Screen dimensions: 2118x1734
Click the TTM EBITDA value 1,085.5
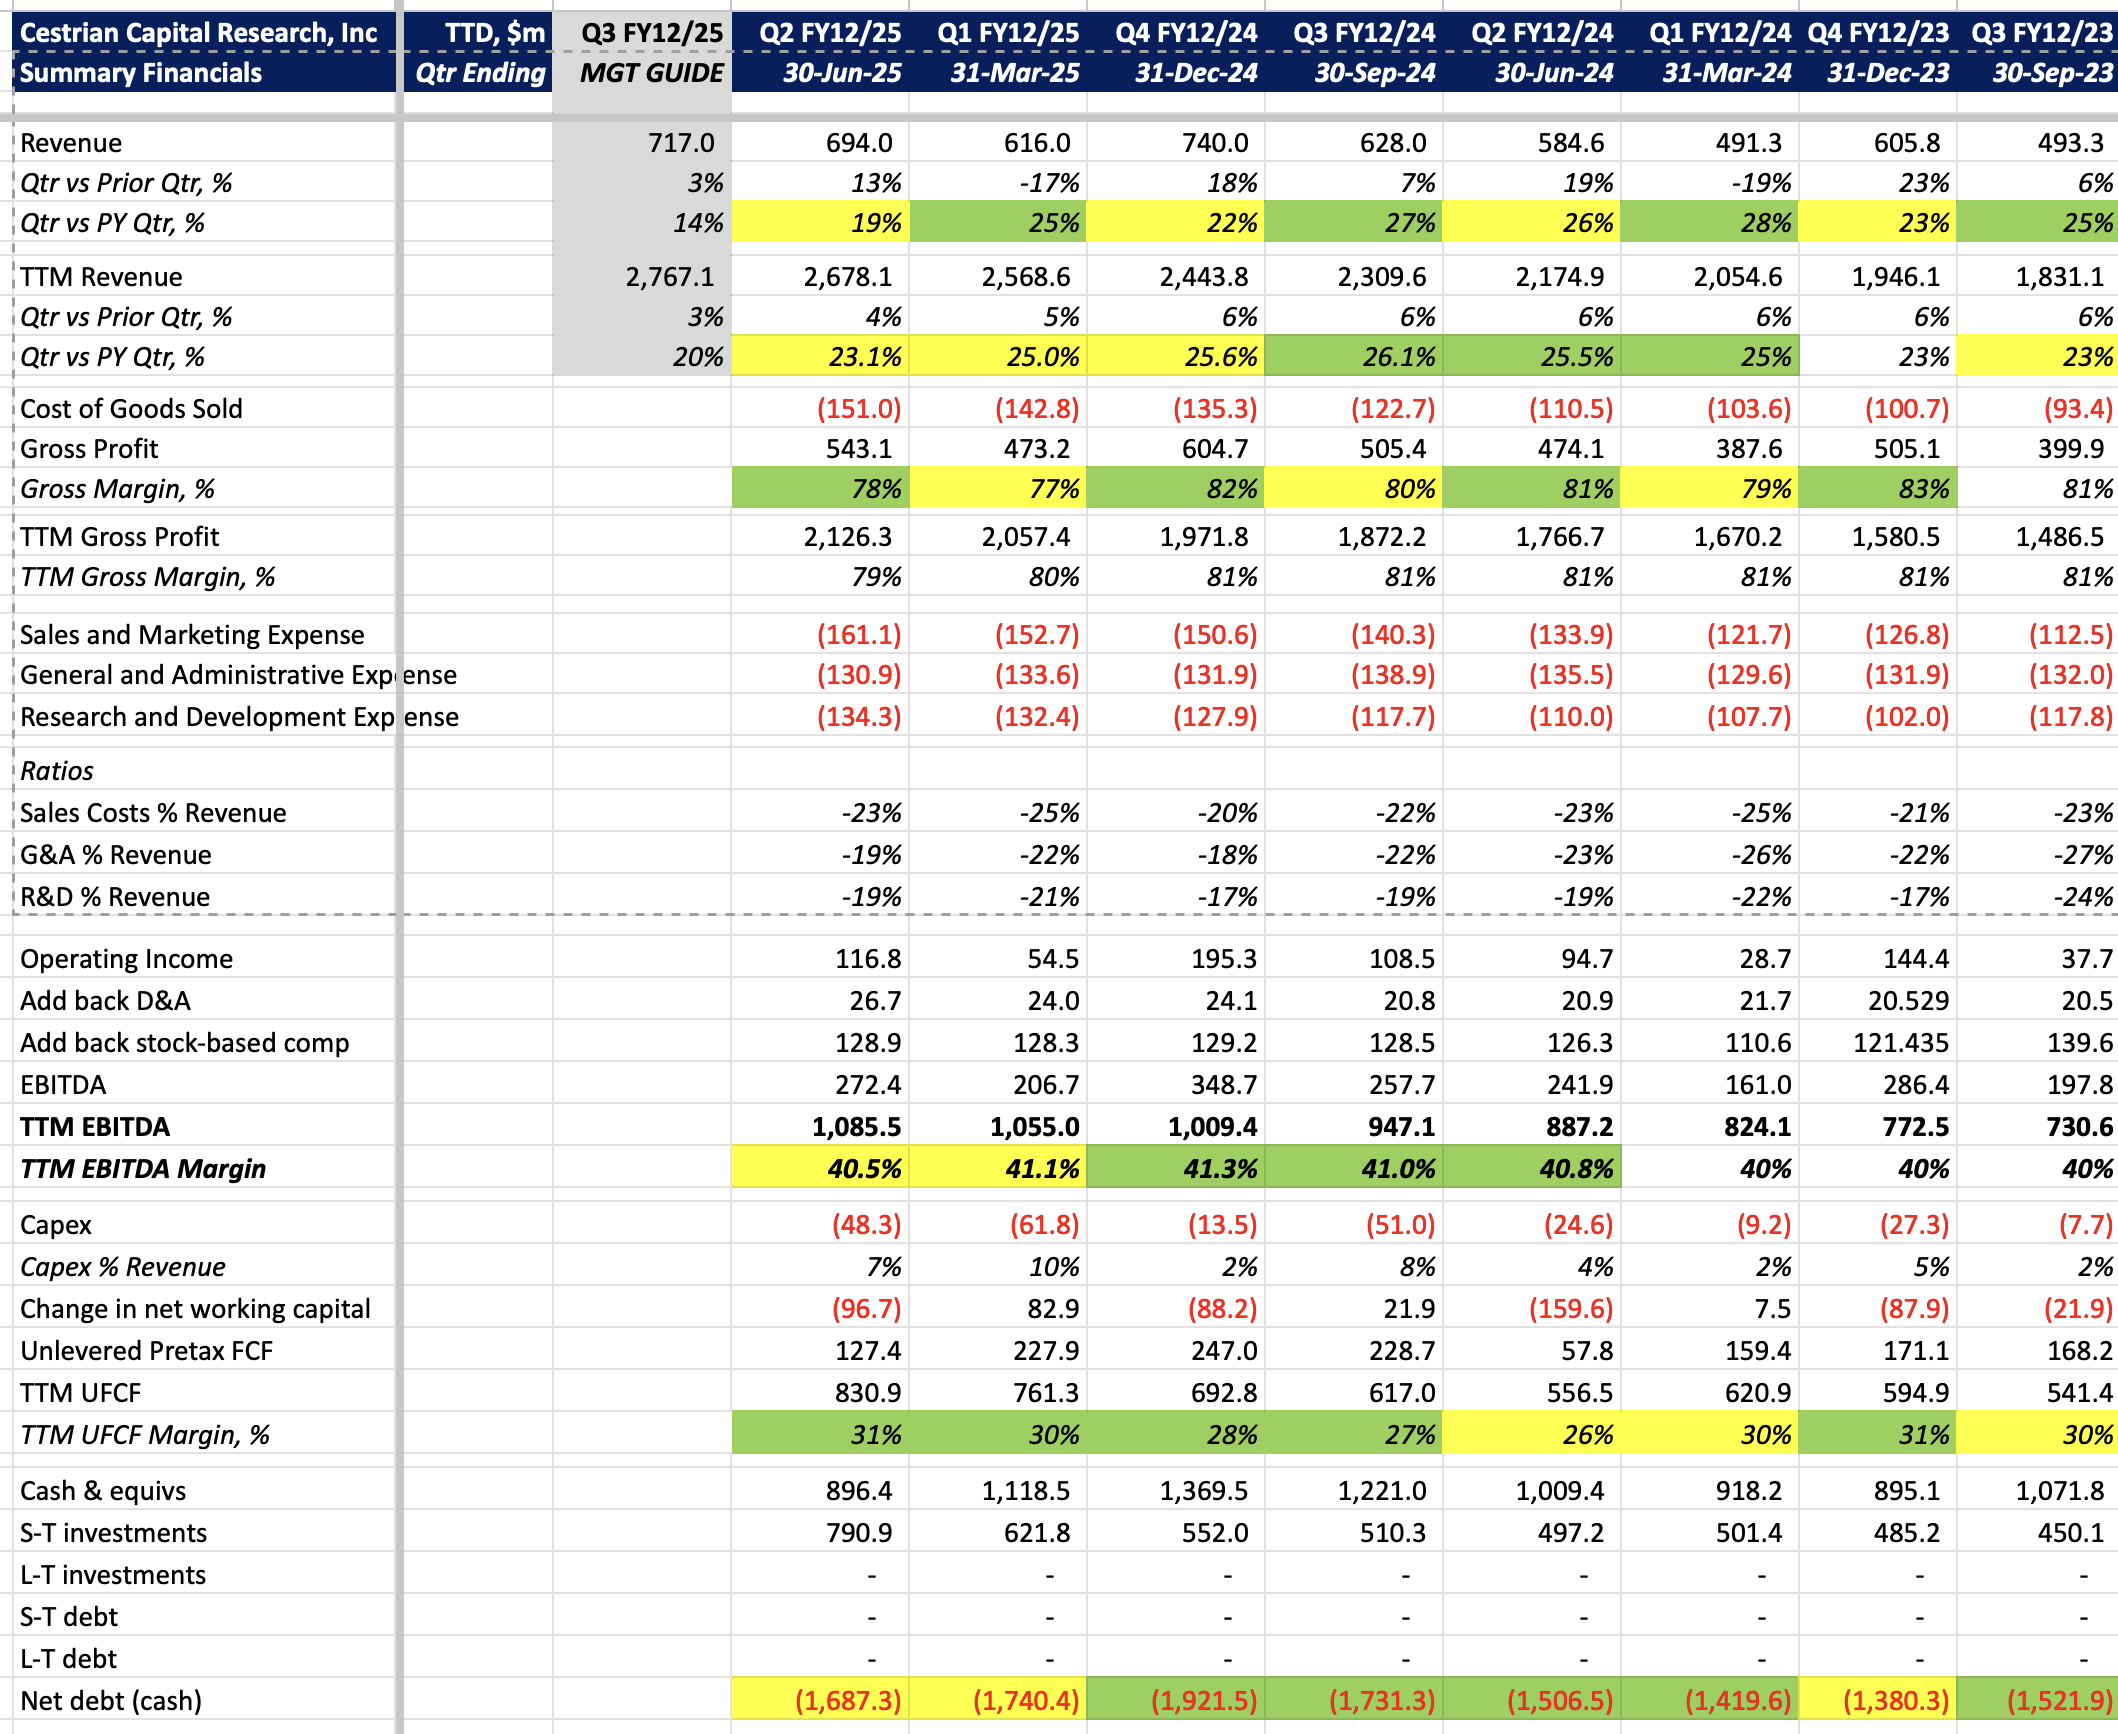pos(856,1127)
